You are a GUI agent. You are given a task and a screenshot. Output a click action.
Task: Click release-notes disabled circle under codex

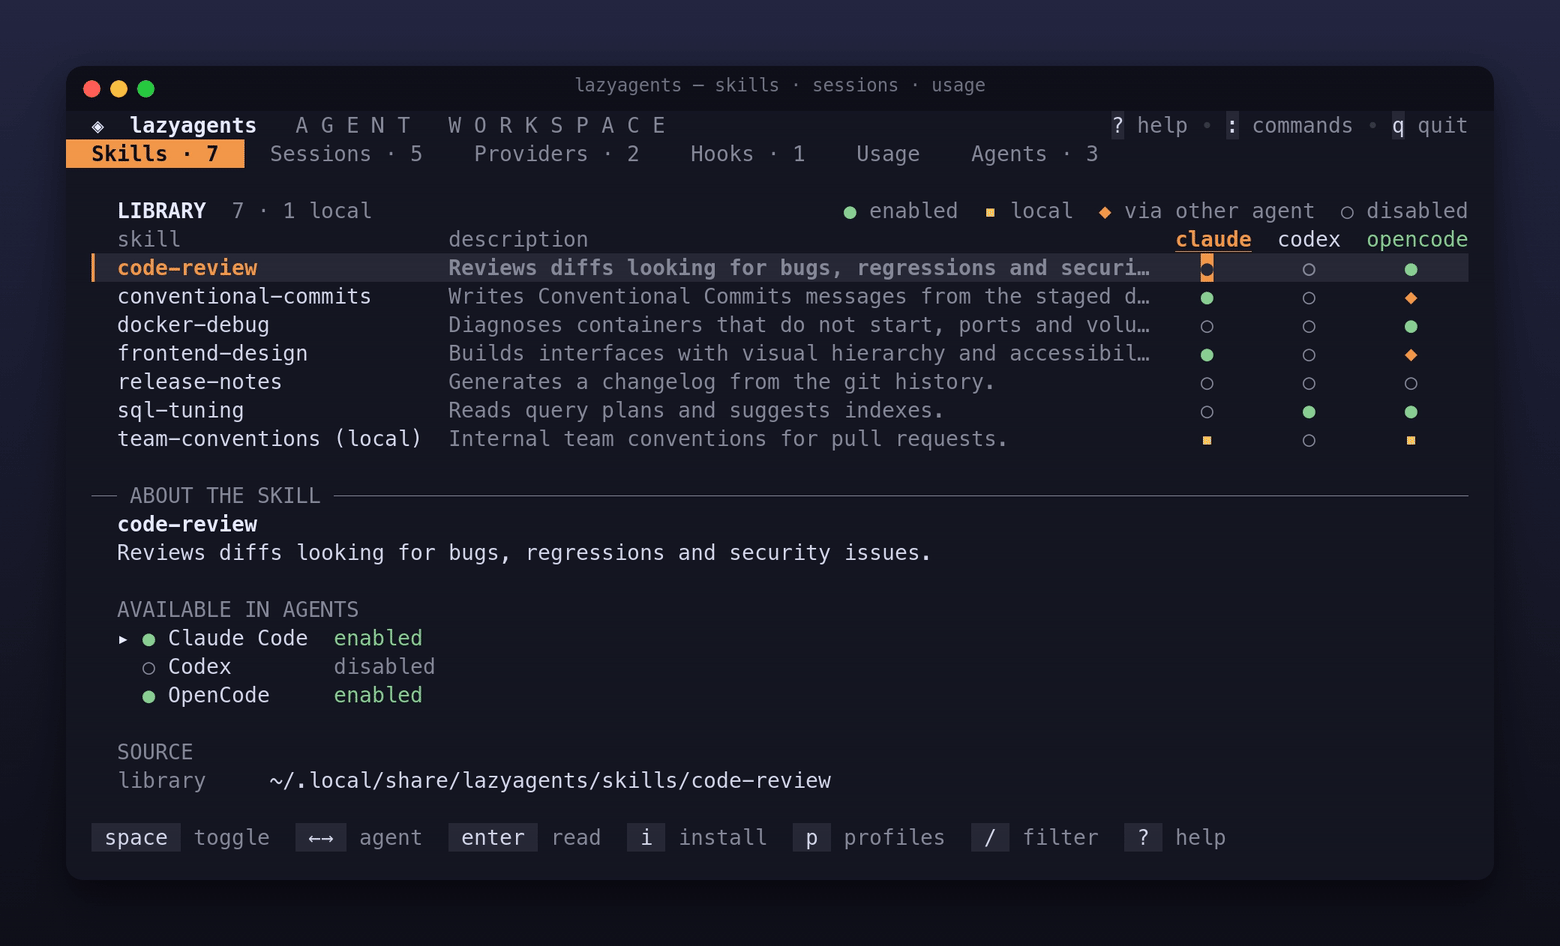point(1309,383)
